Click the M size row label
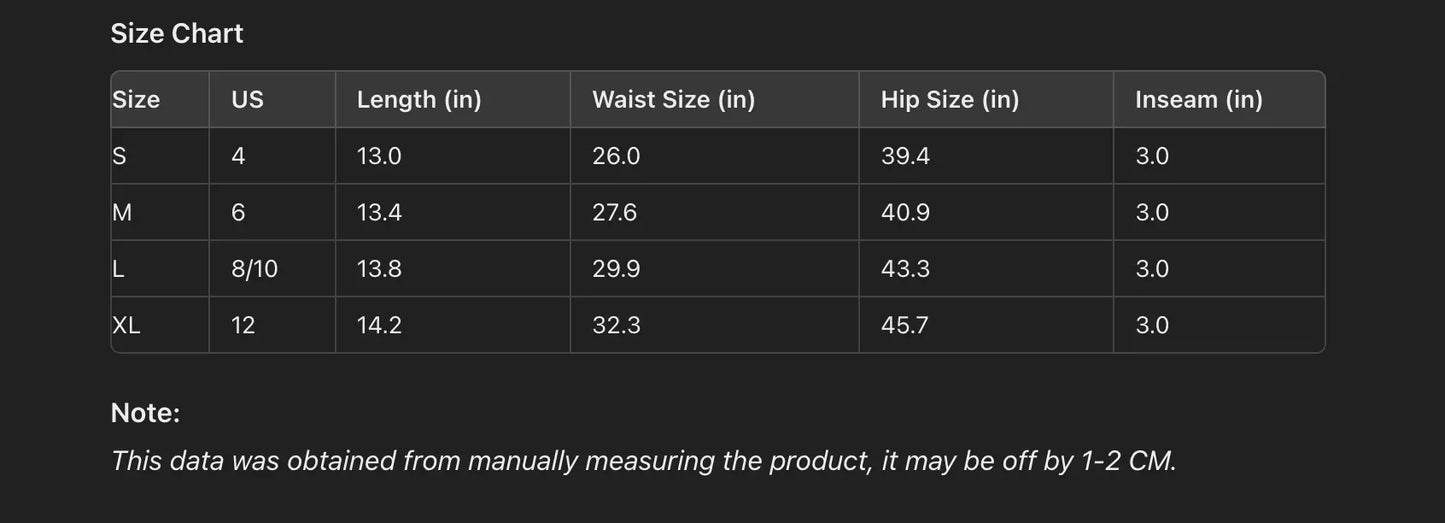This screenshot has width=1445, height=523. (122, 212)
